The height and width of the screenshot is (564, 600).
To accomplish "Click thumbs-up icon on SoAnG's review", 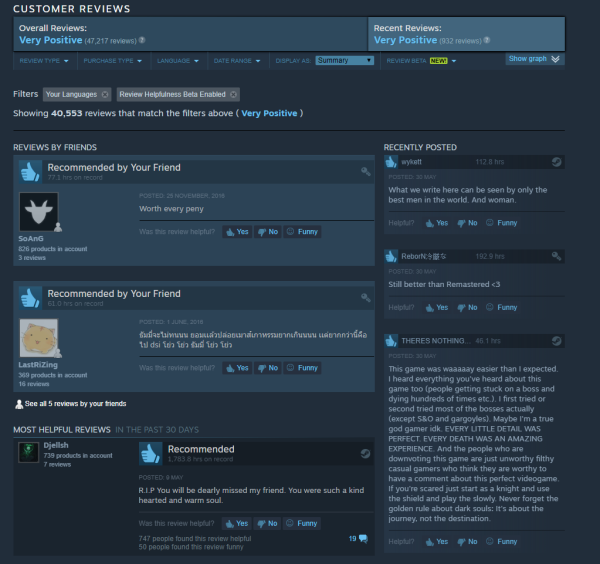I will tap(30, 171).
